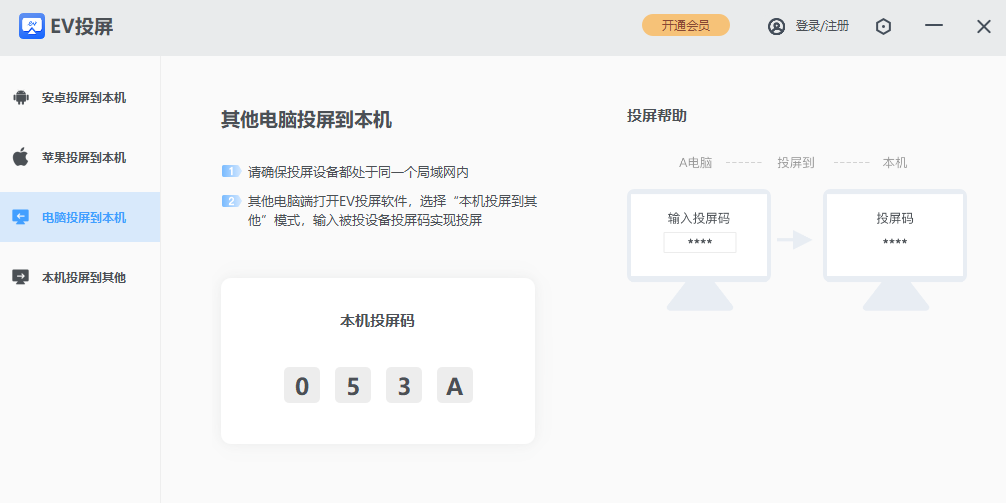The image size is (1006, 503).
Task: Click the arrow between the two monitors
Action: (x=795, y=240)
